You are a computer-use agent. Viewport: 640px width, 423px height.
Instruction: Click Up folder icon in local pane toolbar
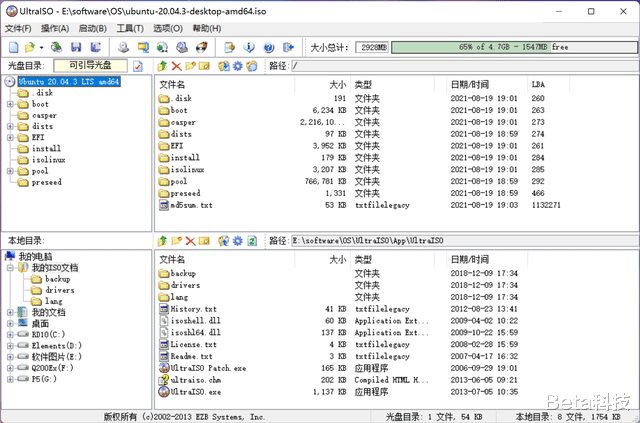162,241
